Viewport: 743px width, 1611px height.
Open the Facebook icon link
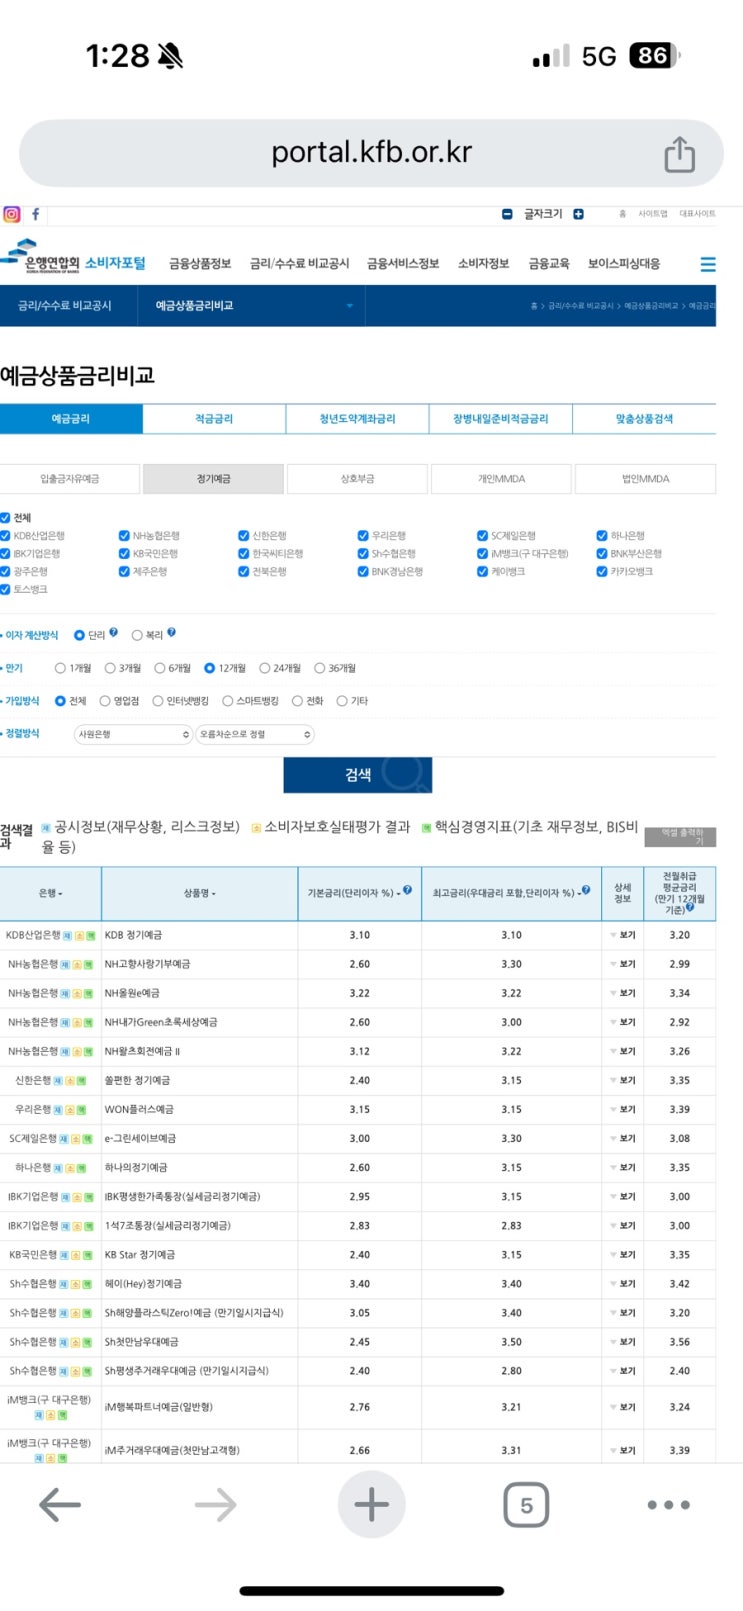click(x=35, y=214)
